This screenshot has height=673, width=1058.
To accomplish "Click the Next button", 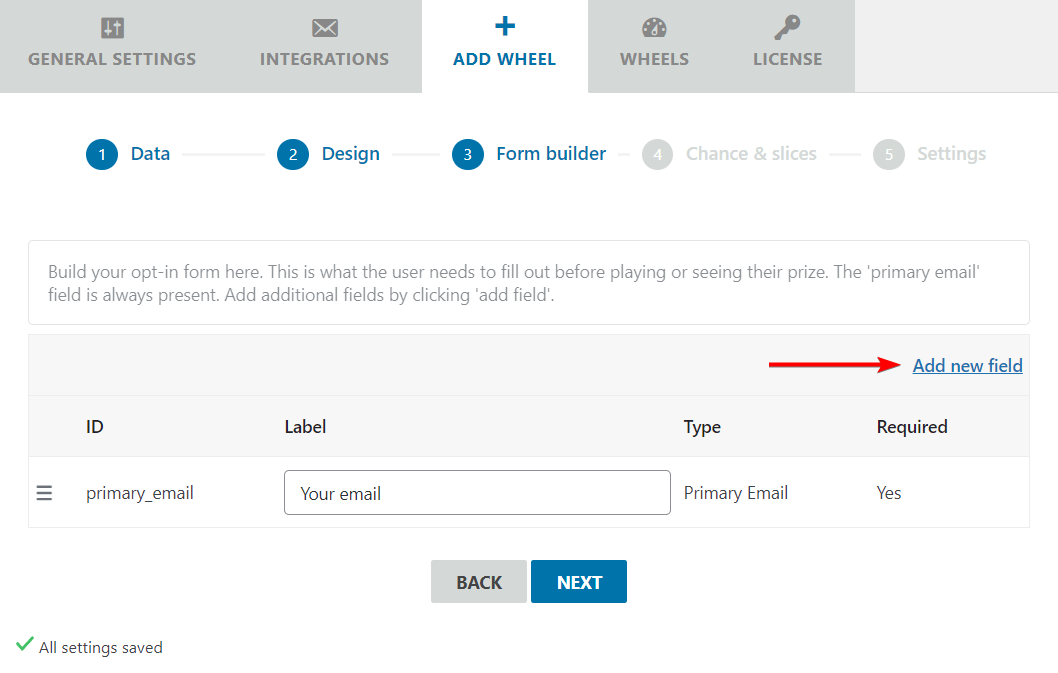I will coord(579,581).
